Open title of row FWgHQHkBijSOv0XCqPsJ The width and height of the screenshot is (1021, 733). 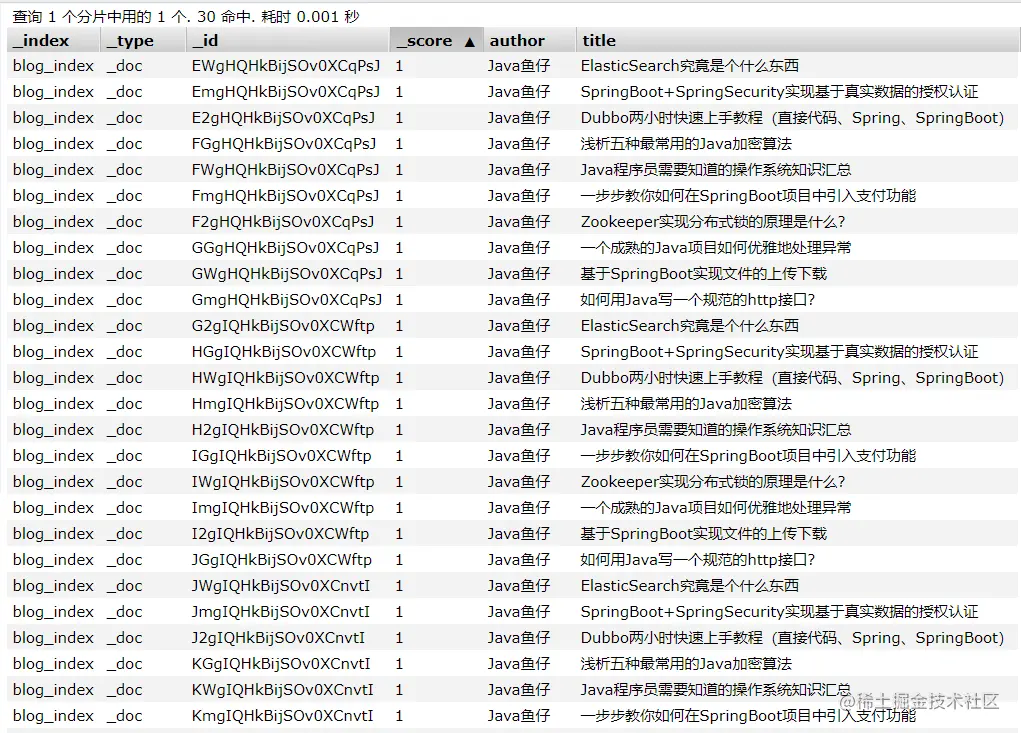click(716, 170)
